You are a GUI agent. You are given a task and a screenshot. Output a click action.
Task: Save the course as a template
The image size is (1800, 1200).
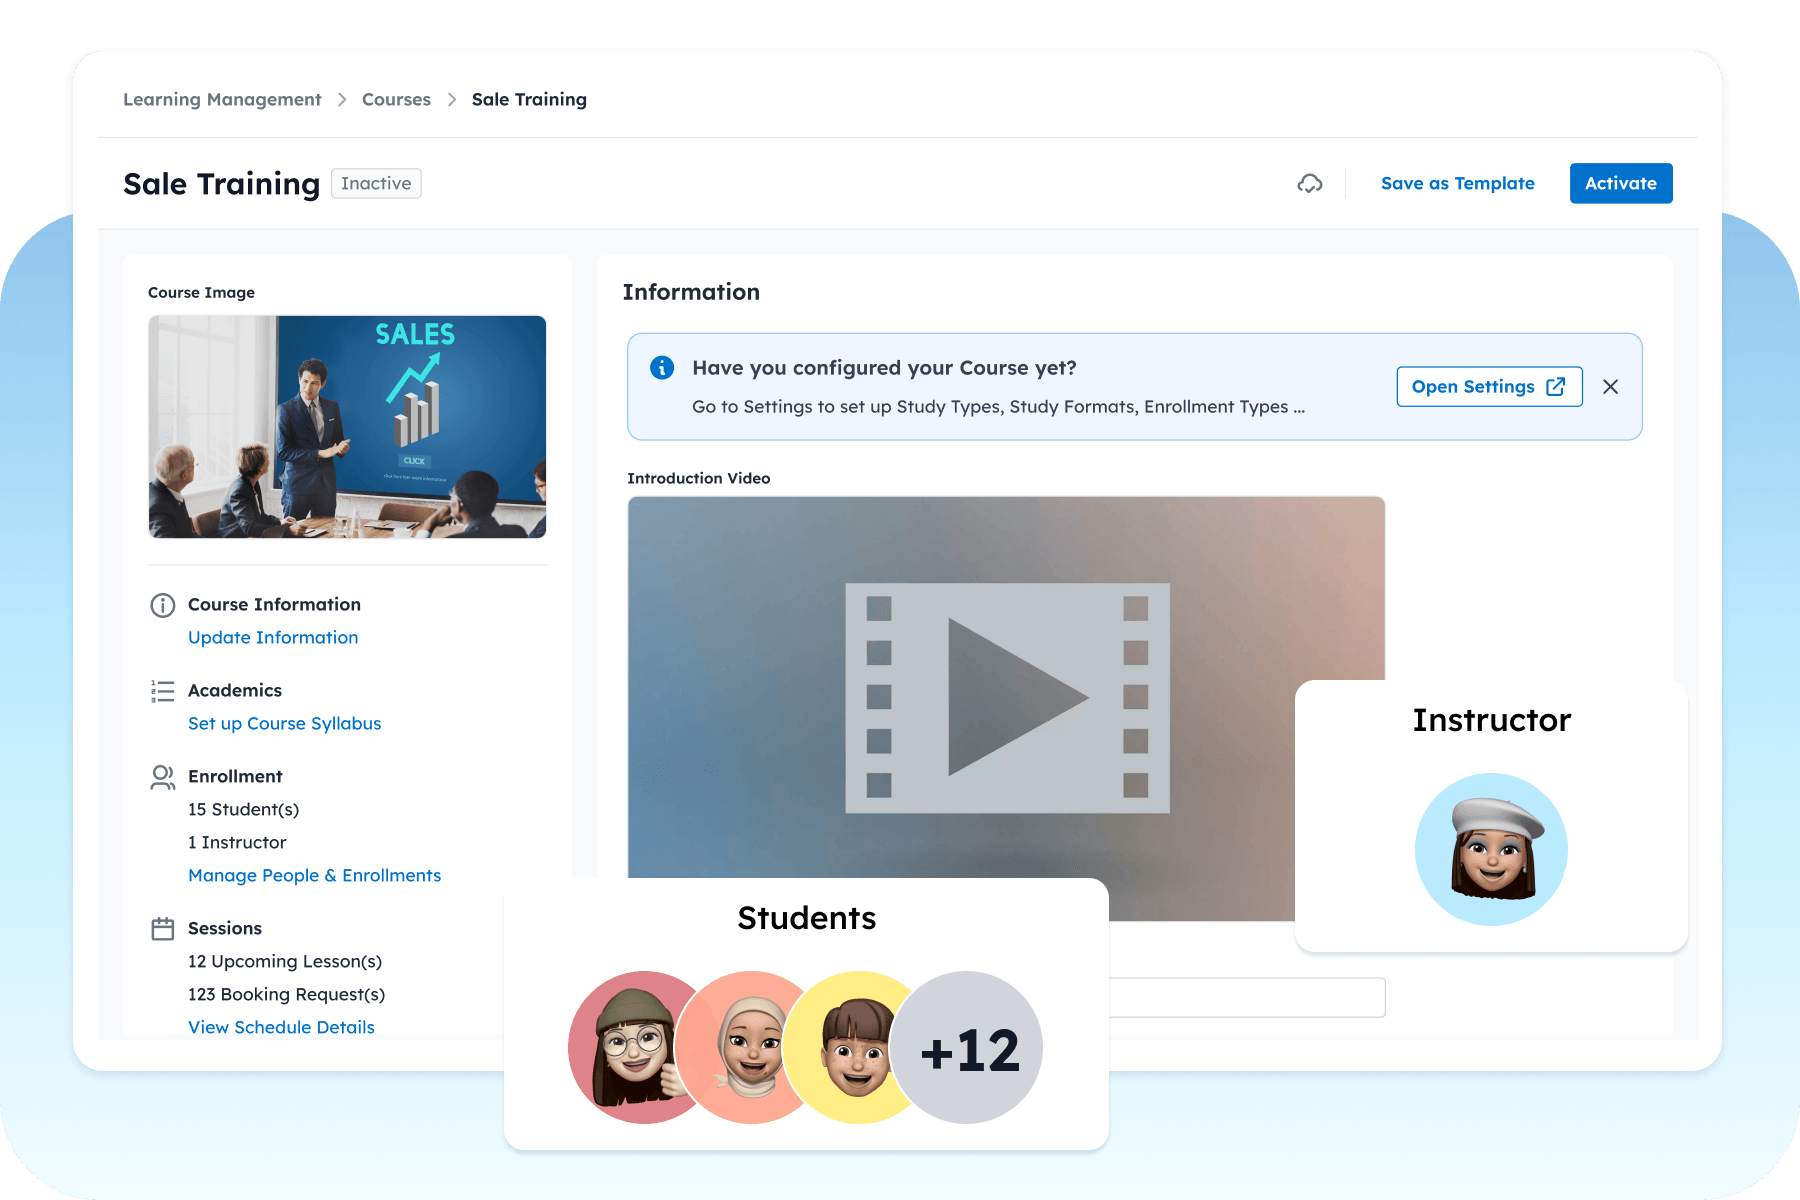(x=1457, y=183)
